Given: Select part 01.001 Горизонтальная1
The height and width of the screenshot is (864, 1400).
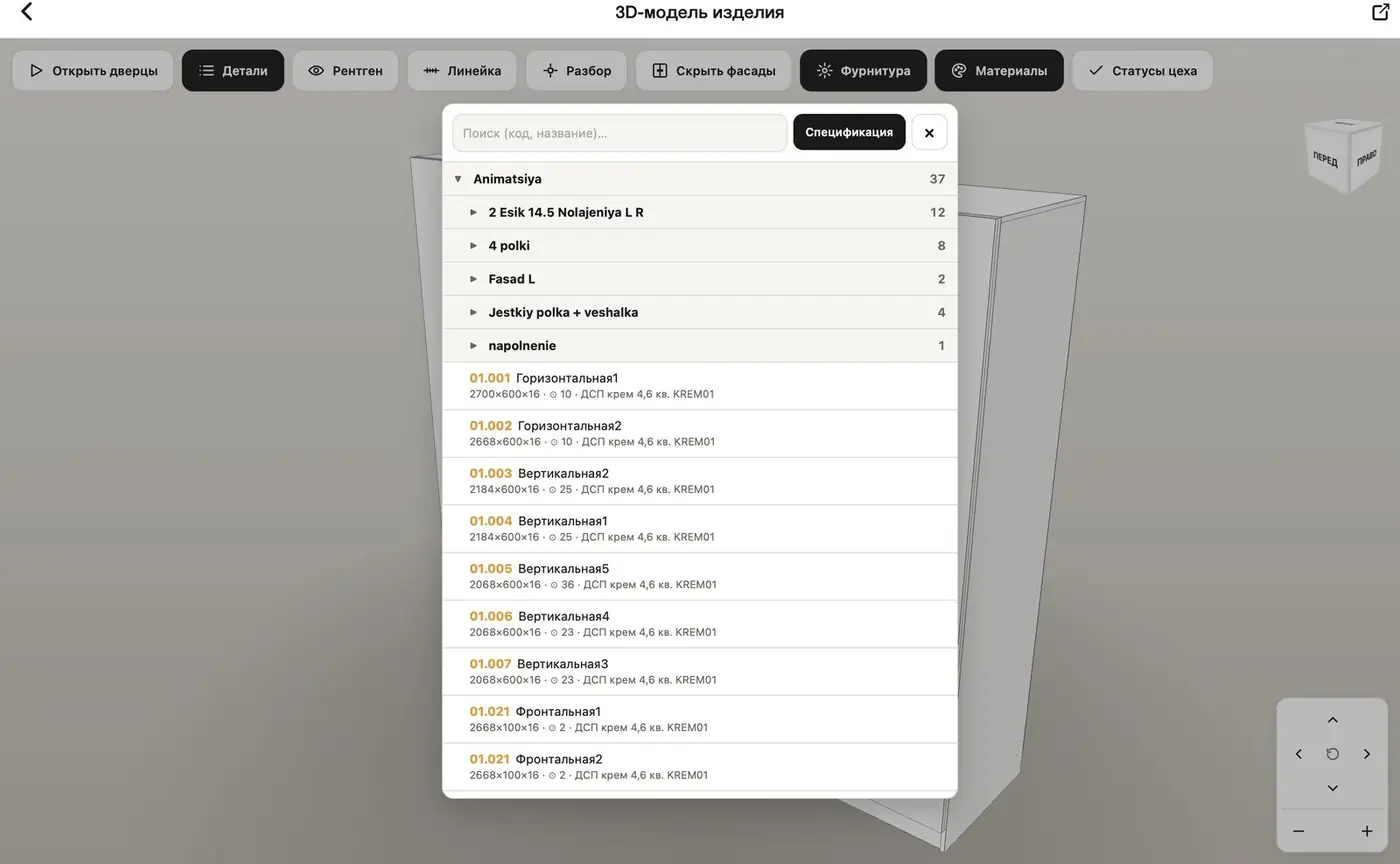Looking at the screenshot, I should 700,386.
